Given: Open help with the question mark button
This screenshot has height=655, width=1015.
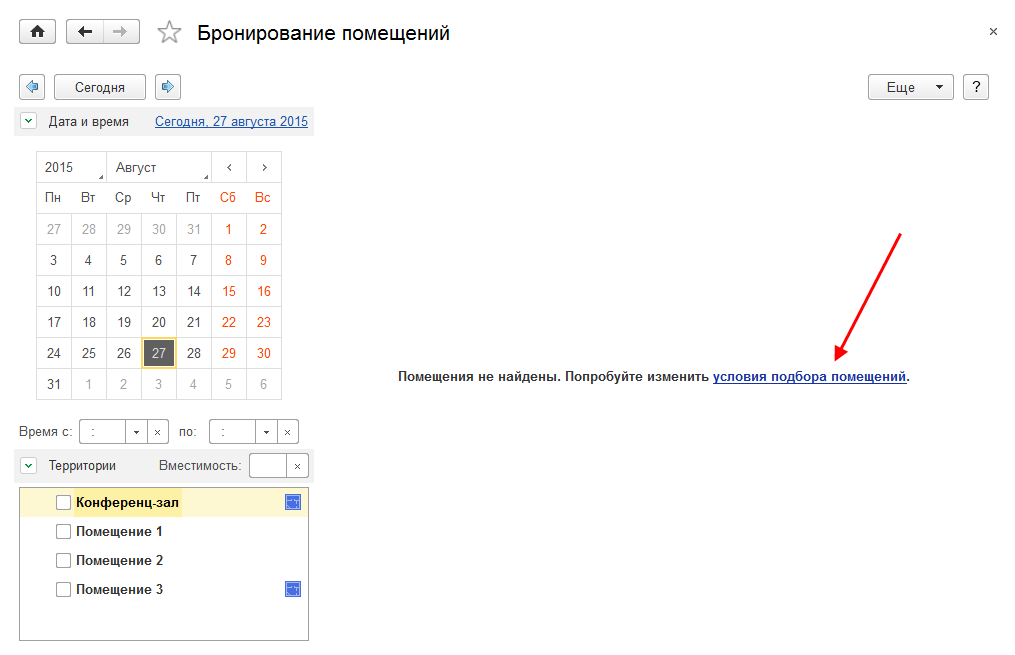Looking at the screenshot, I should [976, 87].
